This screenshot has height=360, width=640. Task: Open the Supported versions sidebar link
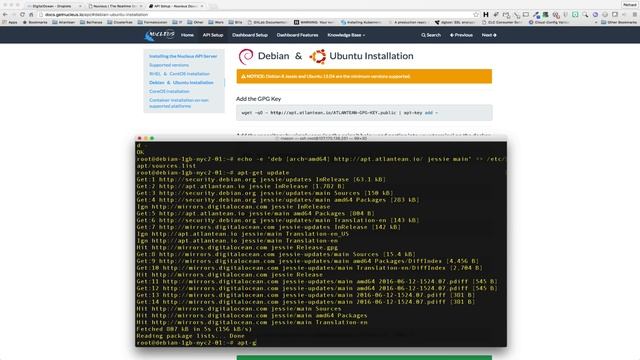(x=169, y=65)
